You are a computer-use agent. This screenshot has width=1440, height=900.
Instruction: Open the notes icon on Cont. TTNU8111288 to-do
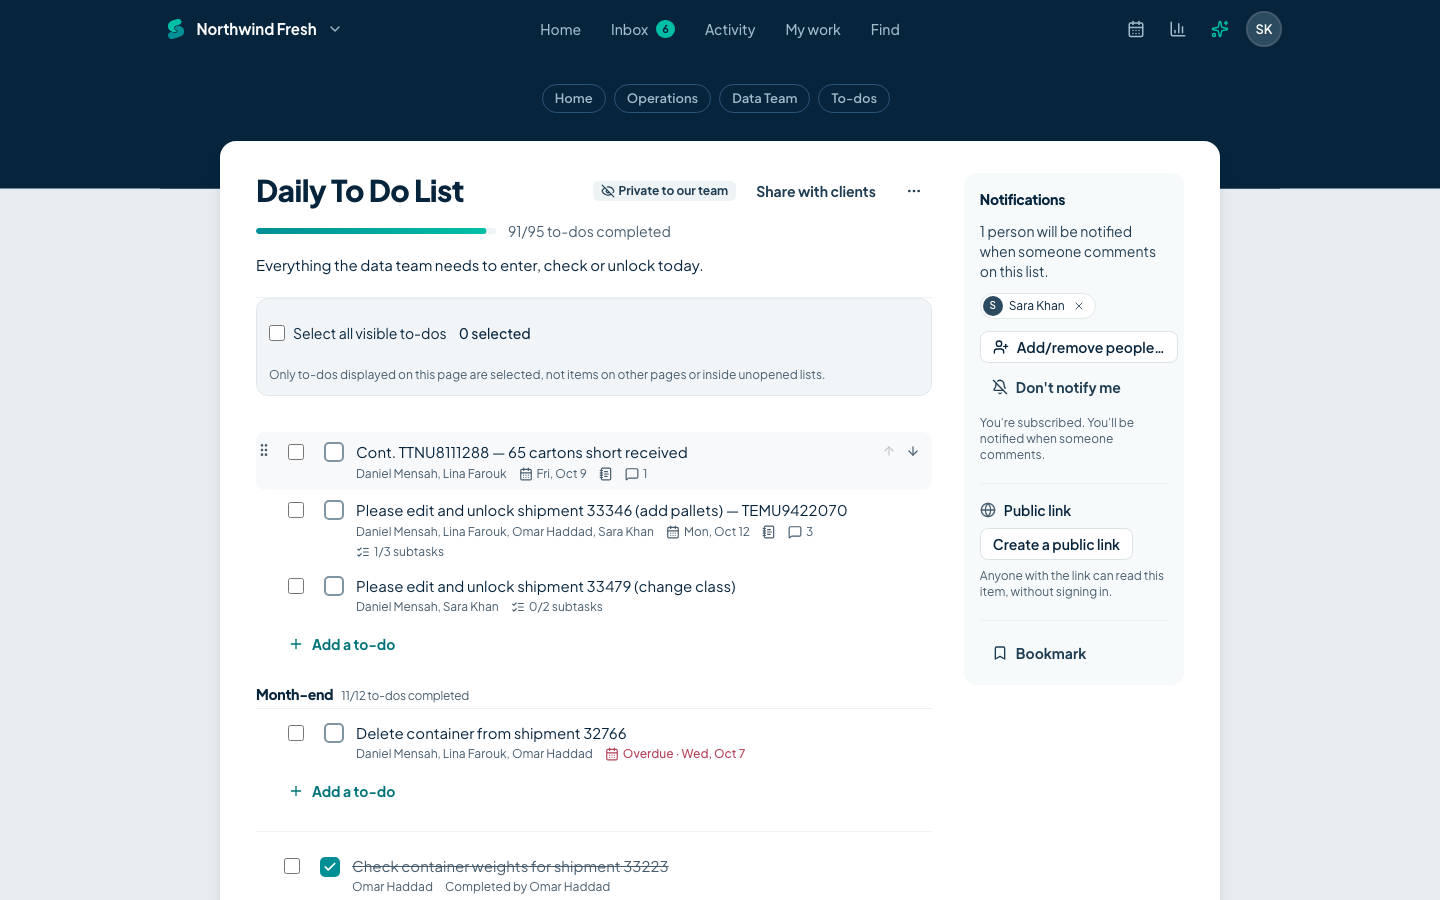[606, 474]
